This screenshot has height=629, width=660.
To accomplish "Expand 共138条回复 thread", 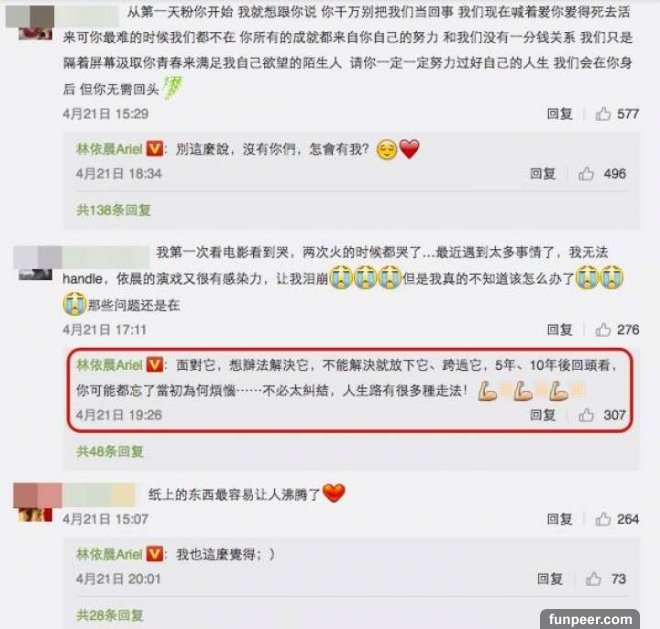I will coord(114,210).
